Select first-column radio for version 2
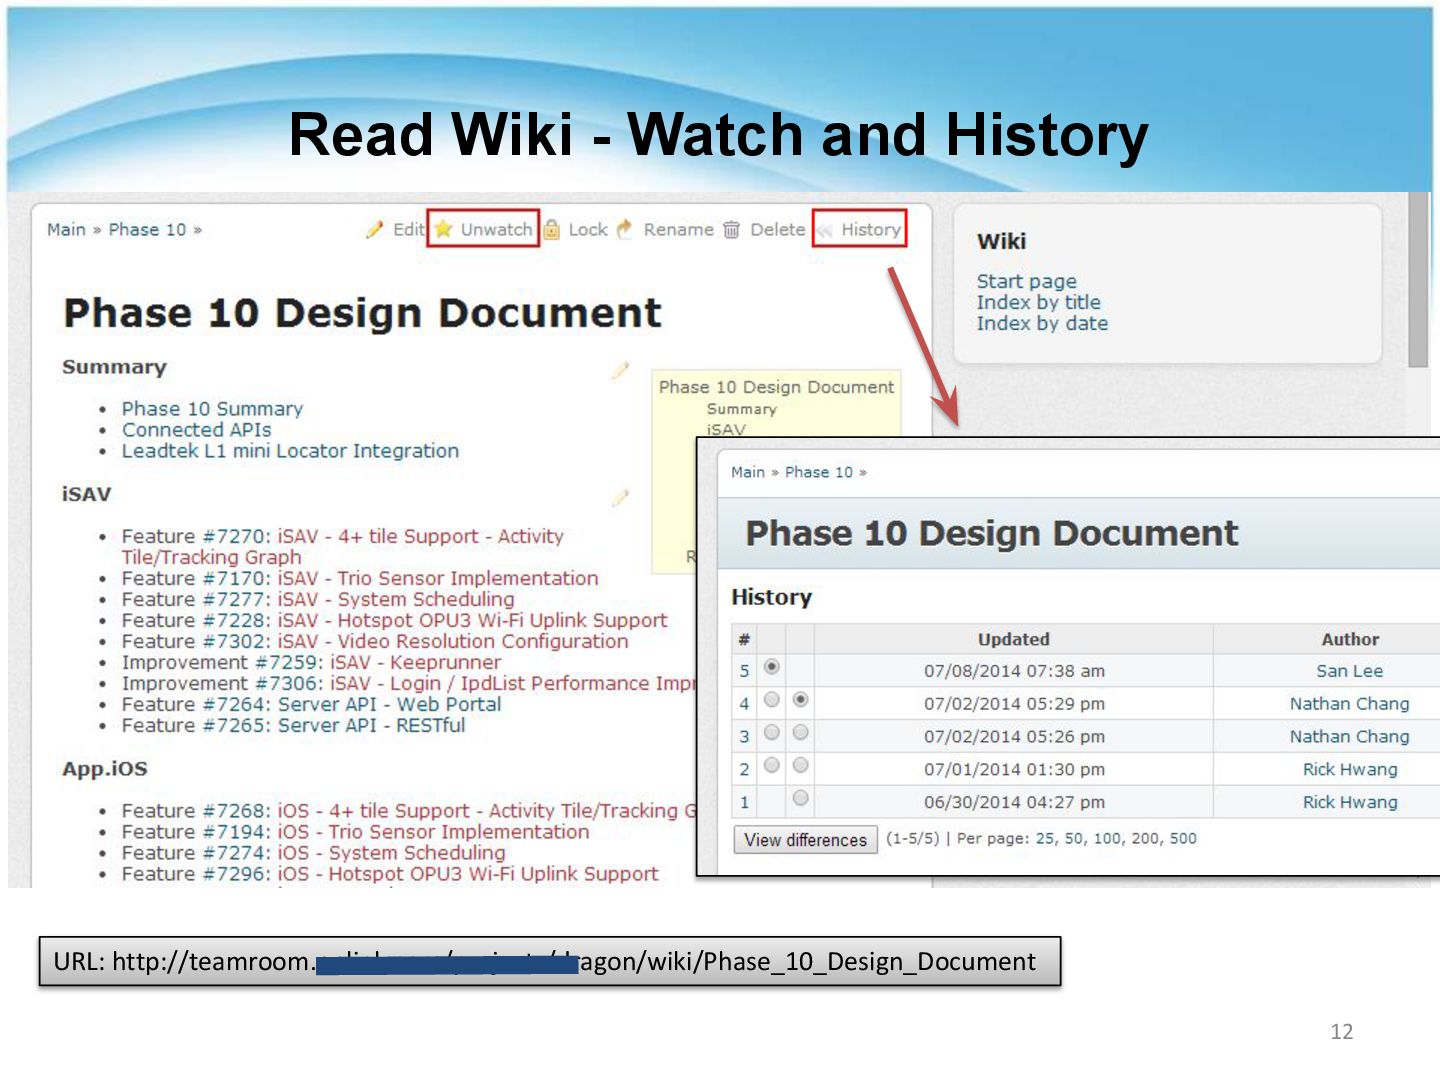The height and width of the screenshot is (1080, 1440). click(772, 766)
